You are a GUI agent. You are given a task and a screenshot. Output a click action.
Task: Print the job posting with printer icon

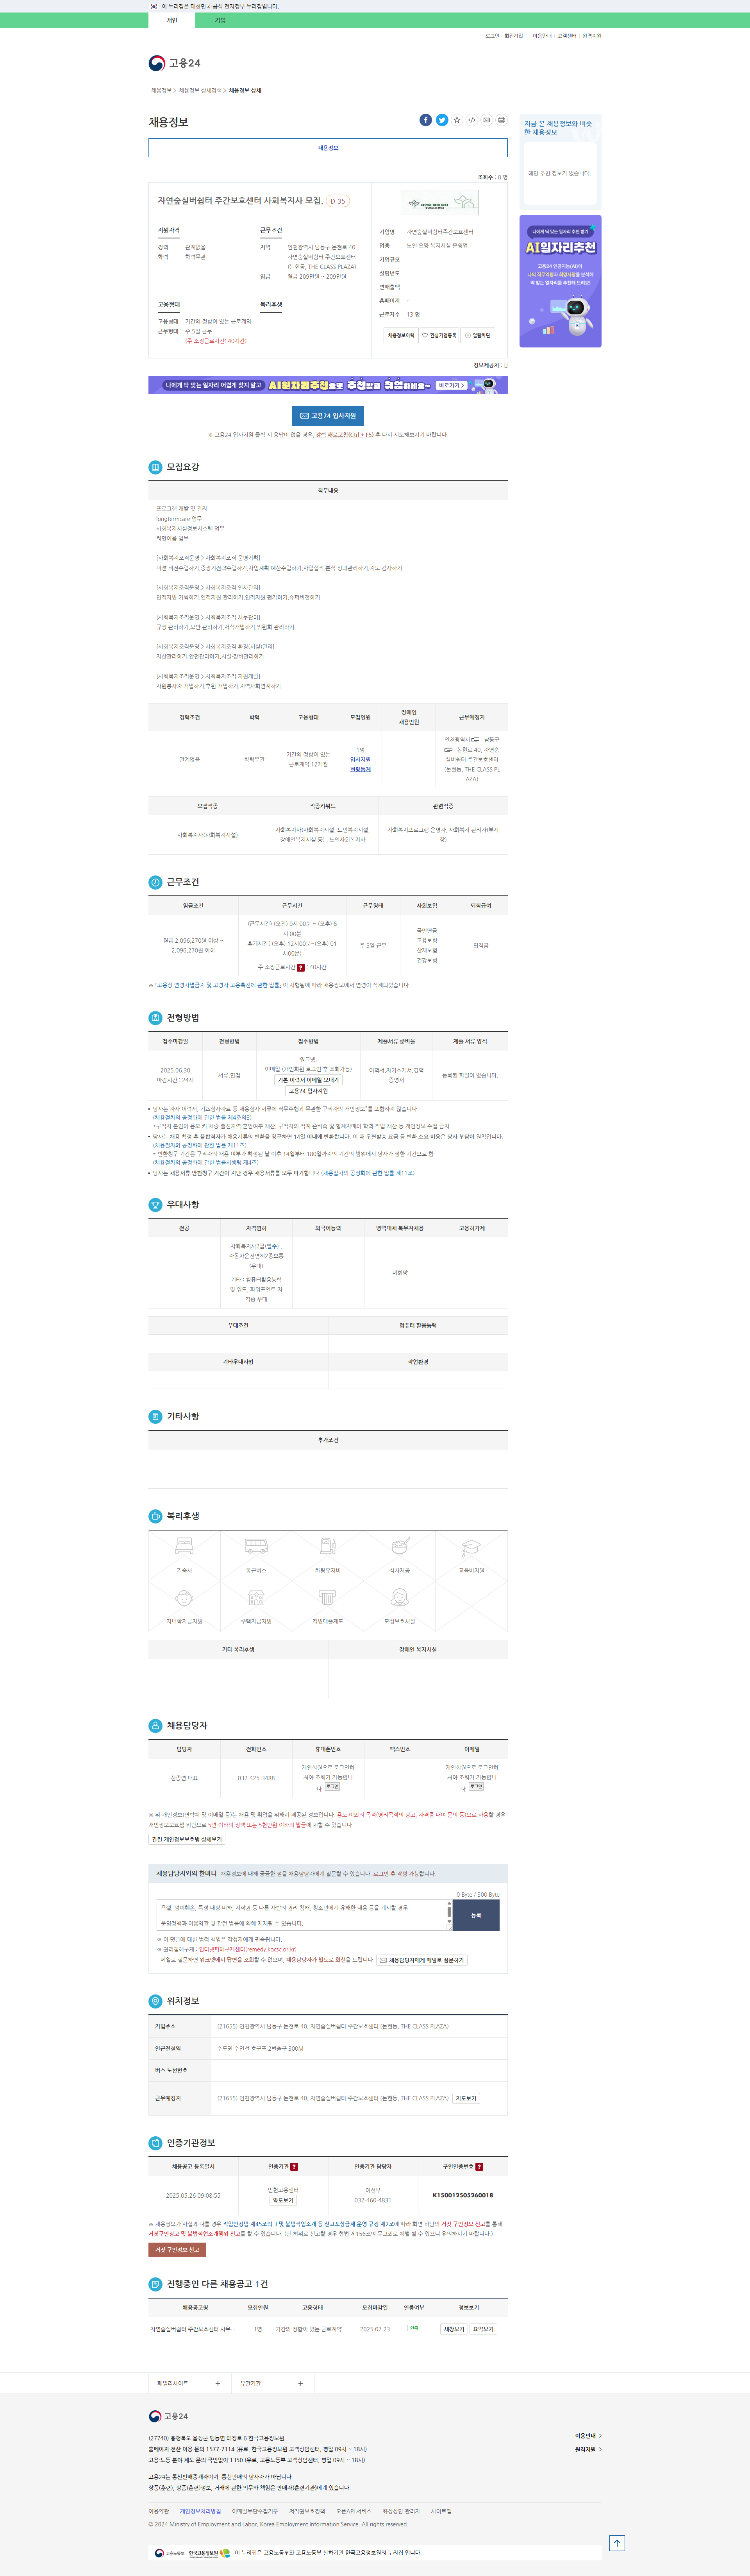click(502, 120)
